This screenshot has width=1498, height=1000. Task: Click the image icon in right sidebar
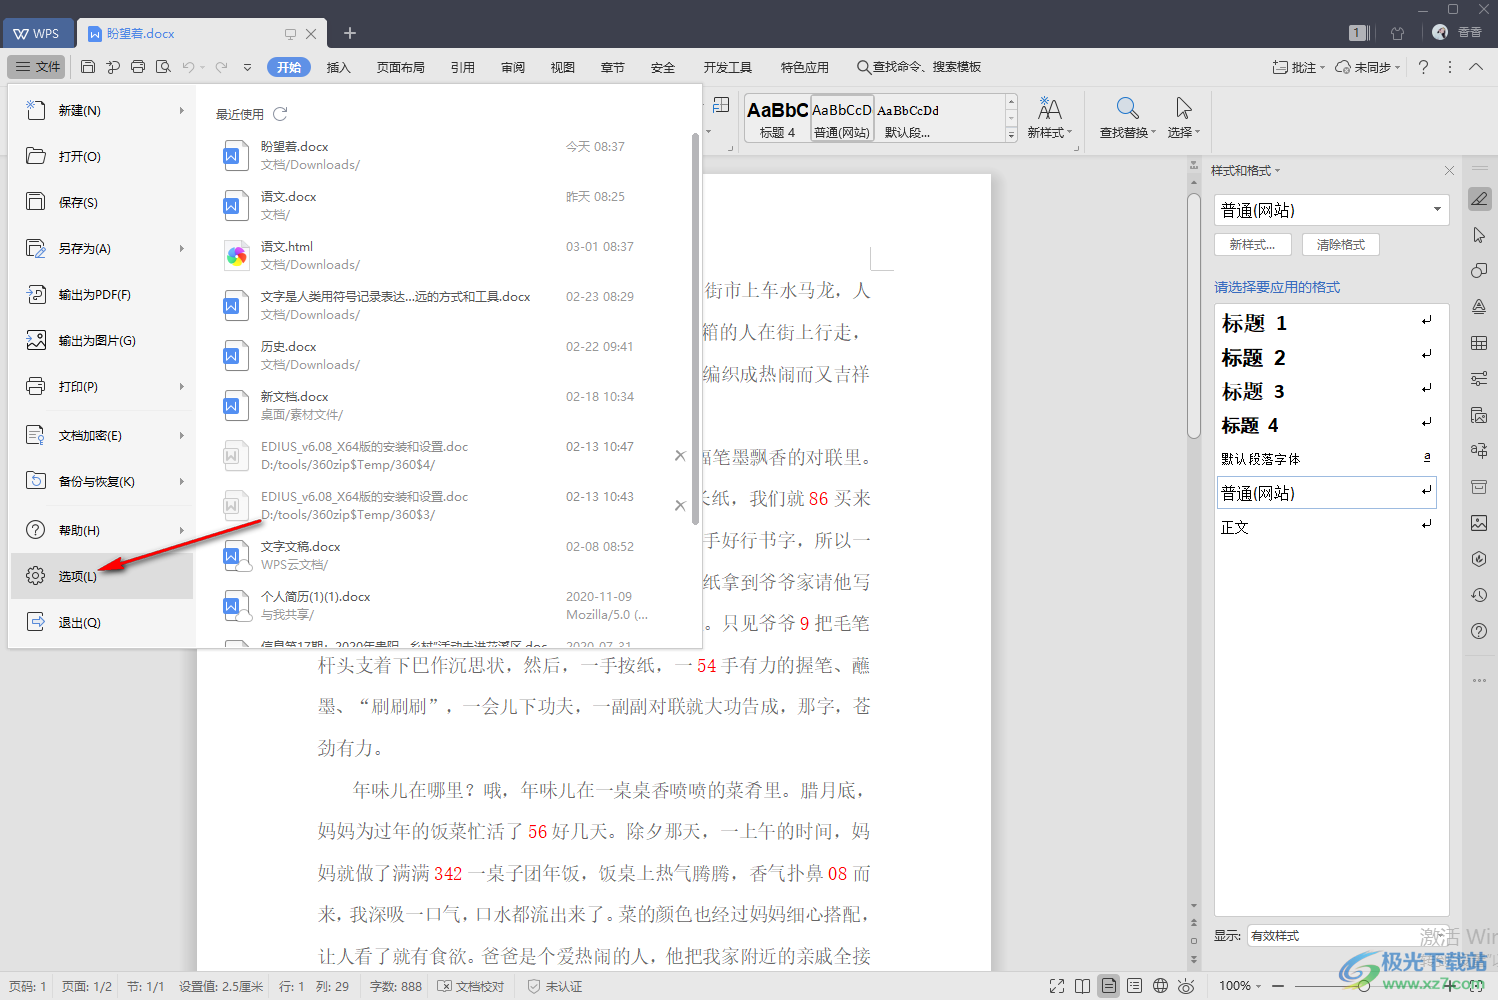pos(1479,523)
